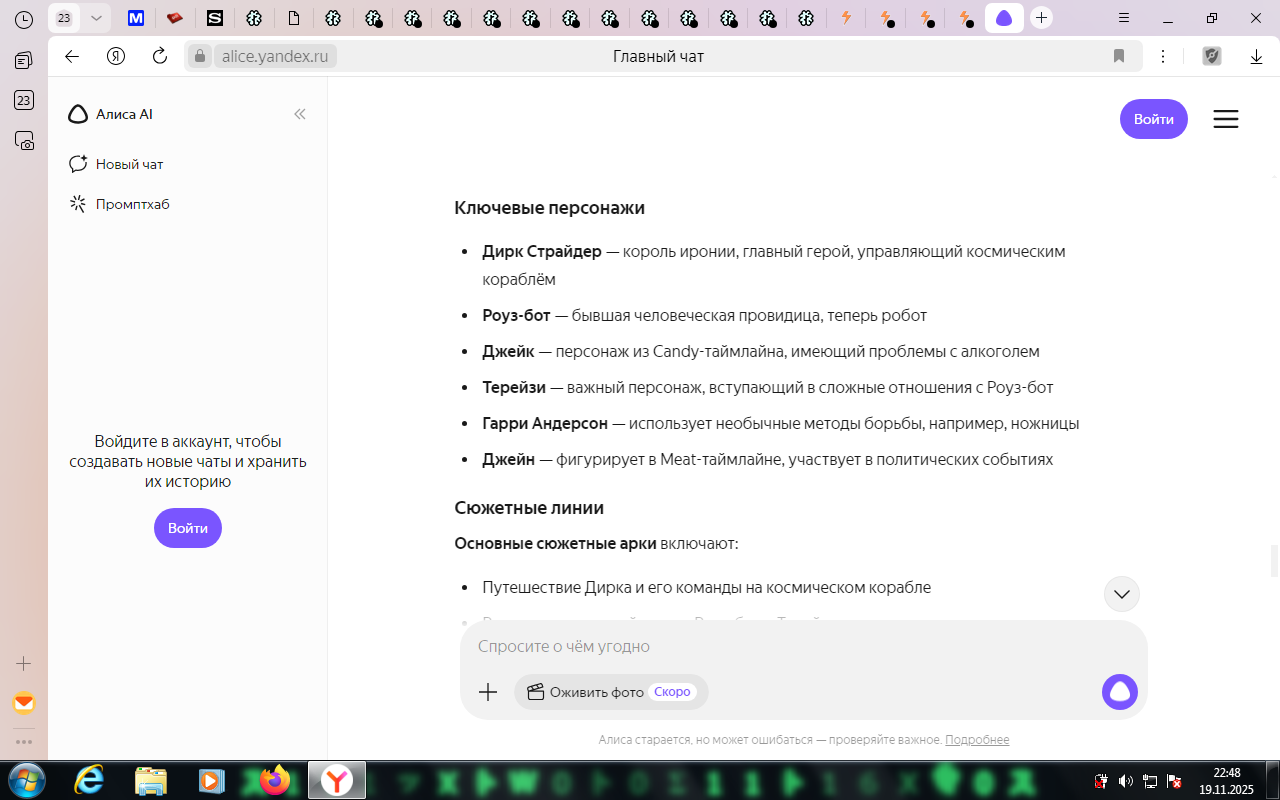
Task: Start a Новый чат
Action: click(x=128, y=164)
